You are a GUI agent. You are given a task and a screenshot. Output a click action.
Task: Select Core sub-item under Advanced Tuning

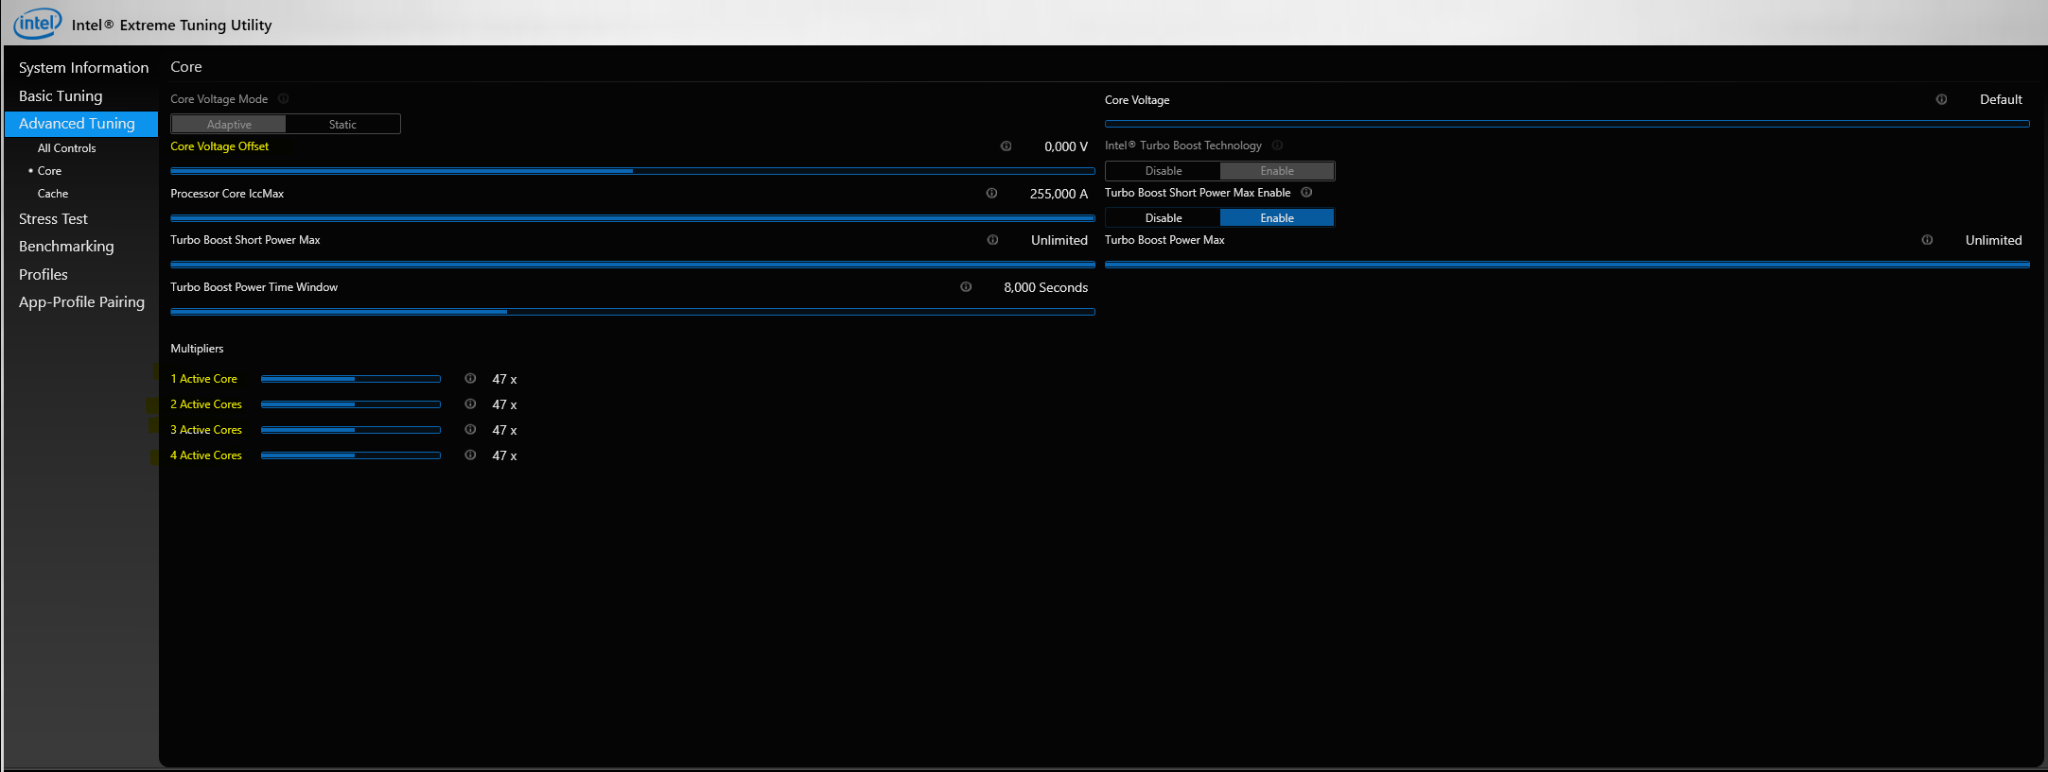pos(49,171)
